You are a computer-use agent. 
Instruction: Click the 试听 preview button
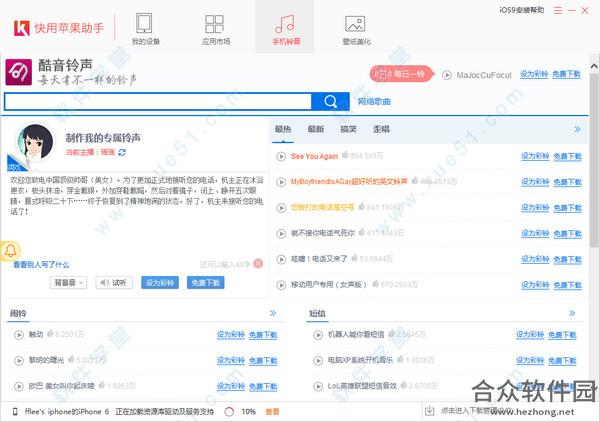point(114,283)
